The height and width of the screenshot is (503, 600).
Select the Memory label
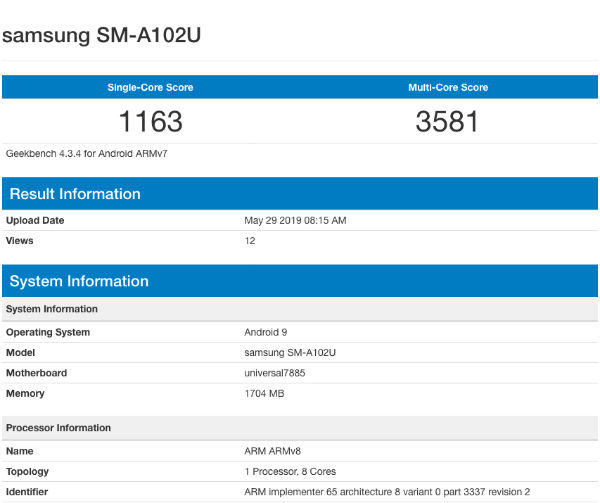25,394
